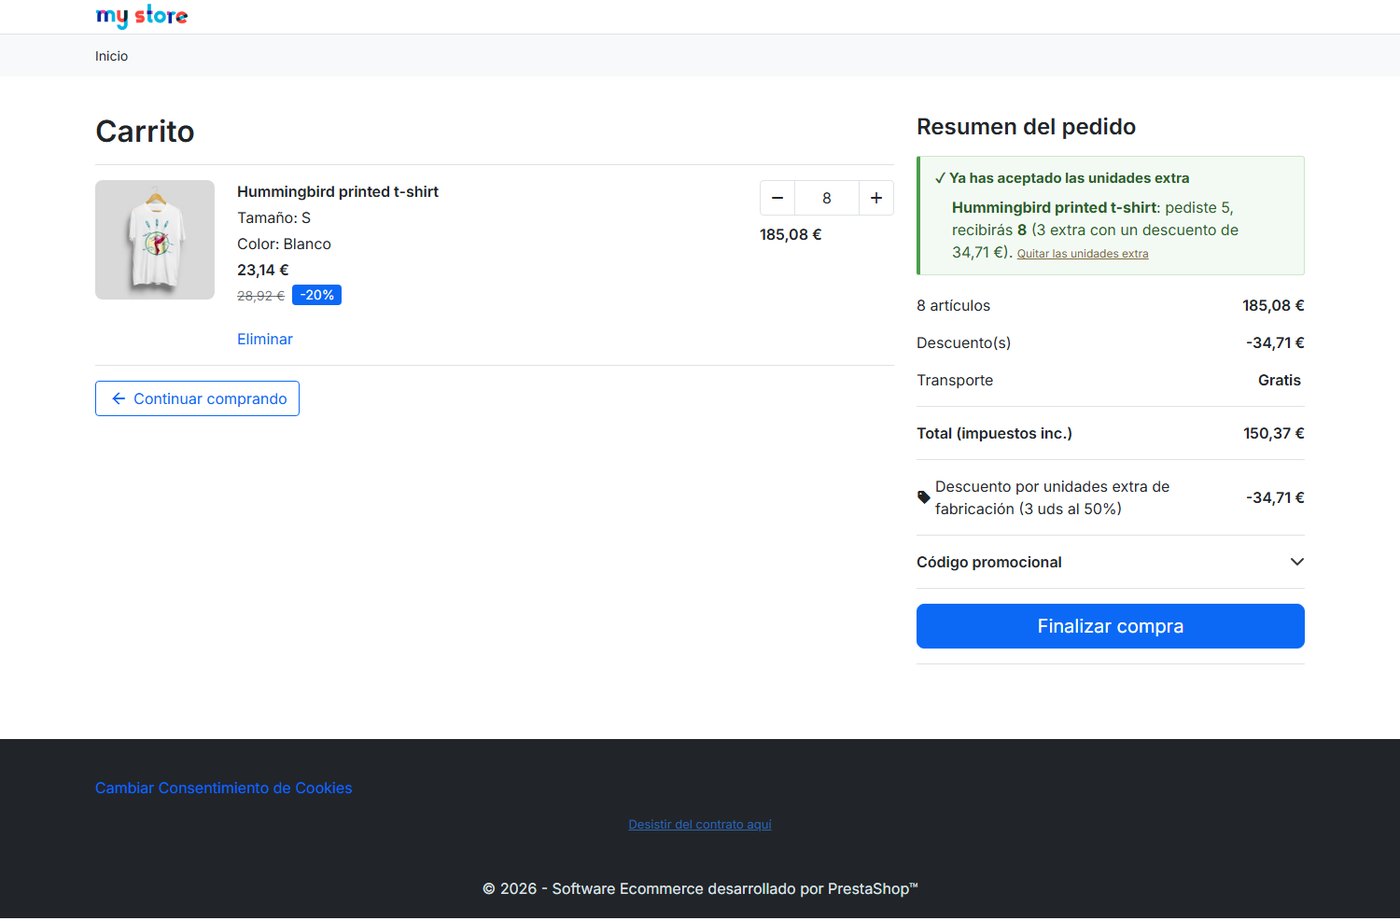Viewport: 1400px width, 921px height.
Task: Decrease quantity with the minus button
Action: pos(777,198)
